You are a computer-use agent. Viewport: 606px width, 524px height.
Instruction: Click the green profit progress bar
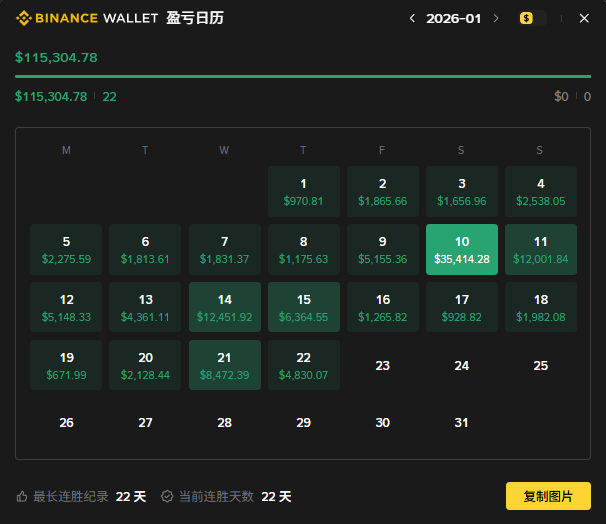coord(303,77)
